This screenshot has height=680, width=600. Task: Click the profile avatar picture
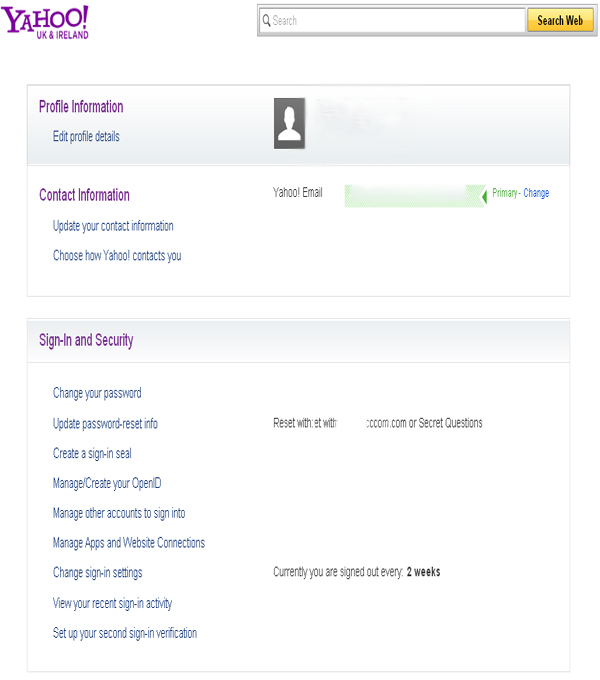coord(289,124)
